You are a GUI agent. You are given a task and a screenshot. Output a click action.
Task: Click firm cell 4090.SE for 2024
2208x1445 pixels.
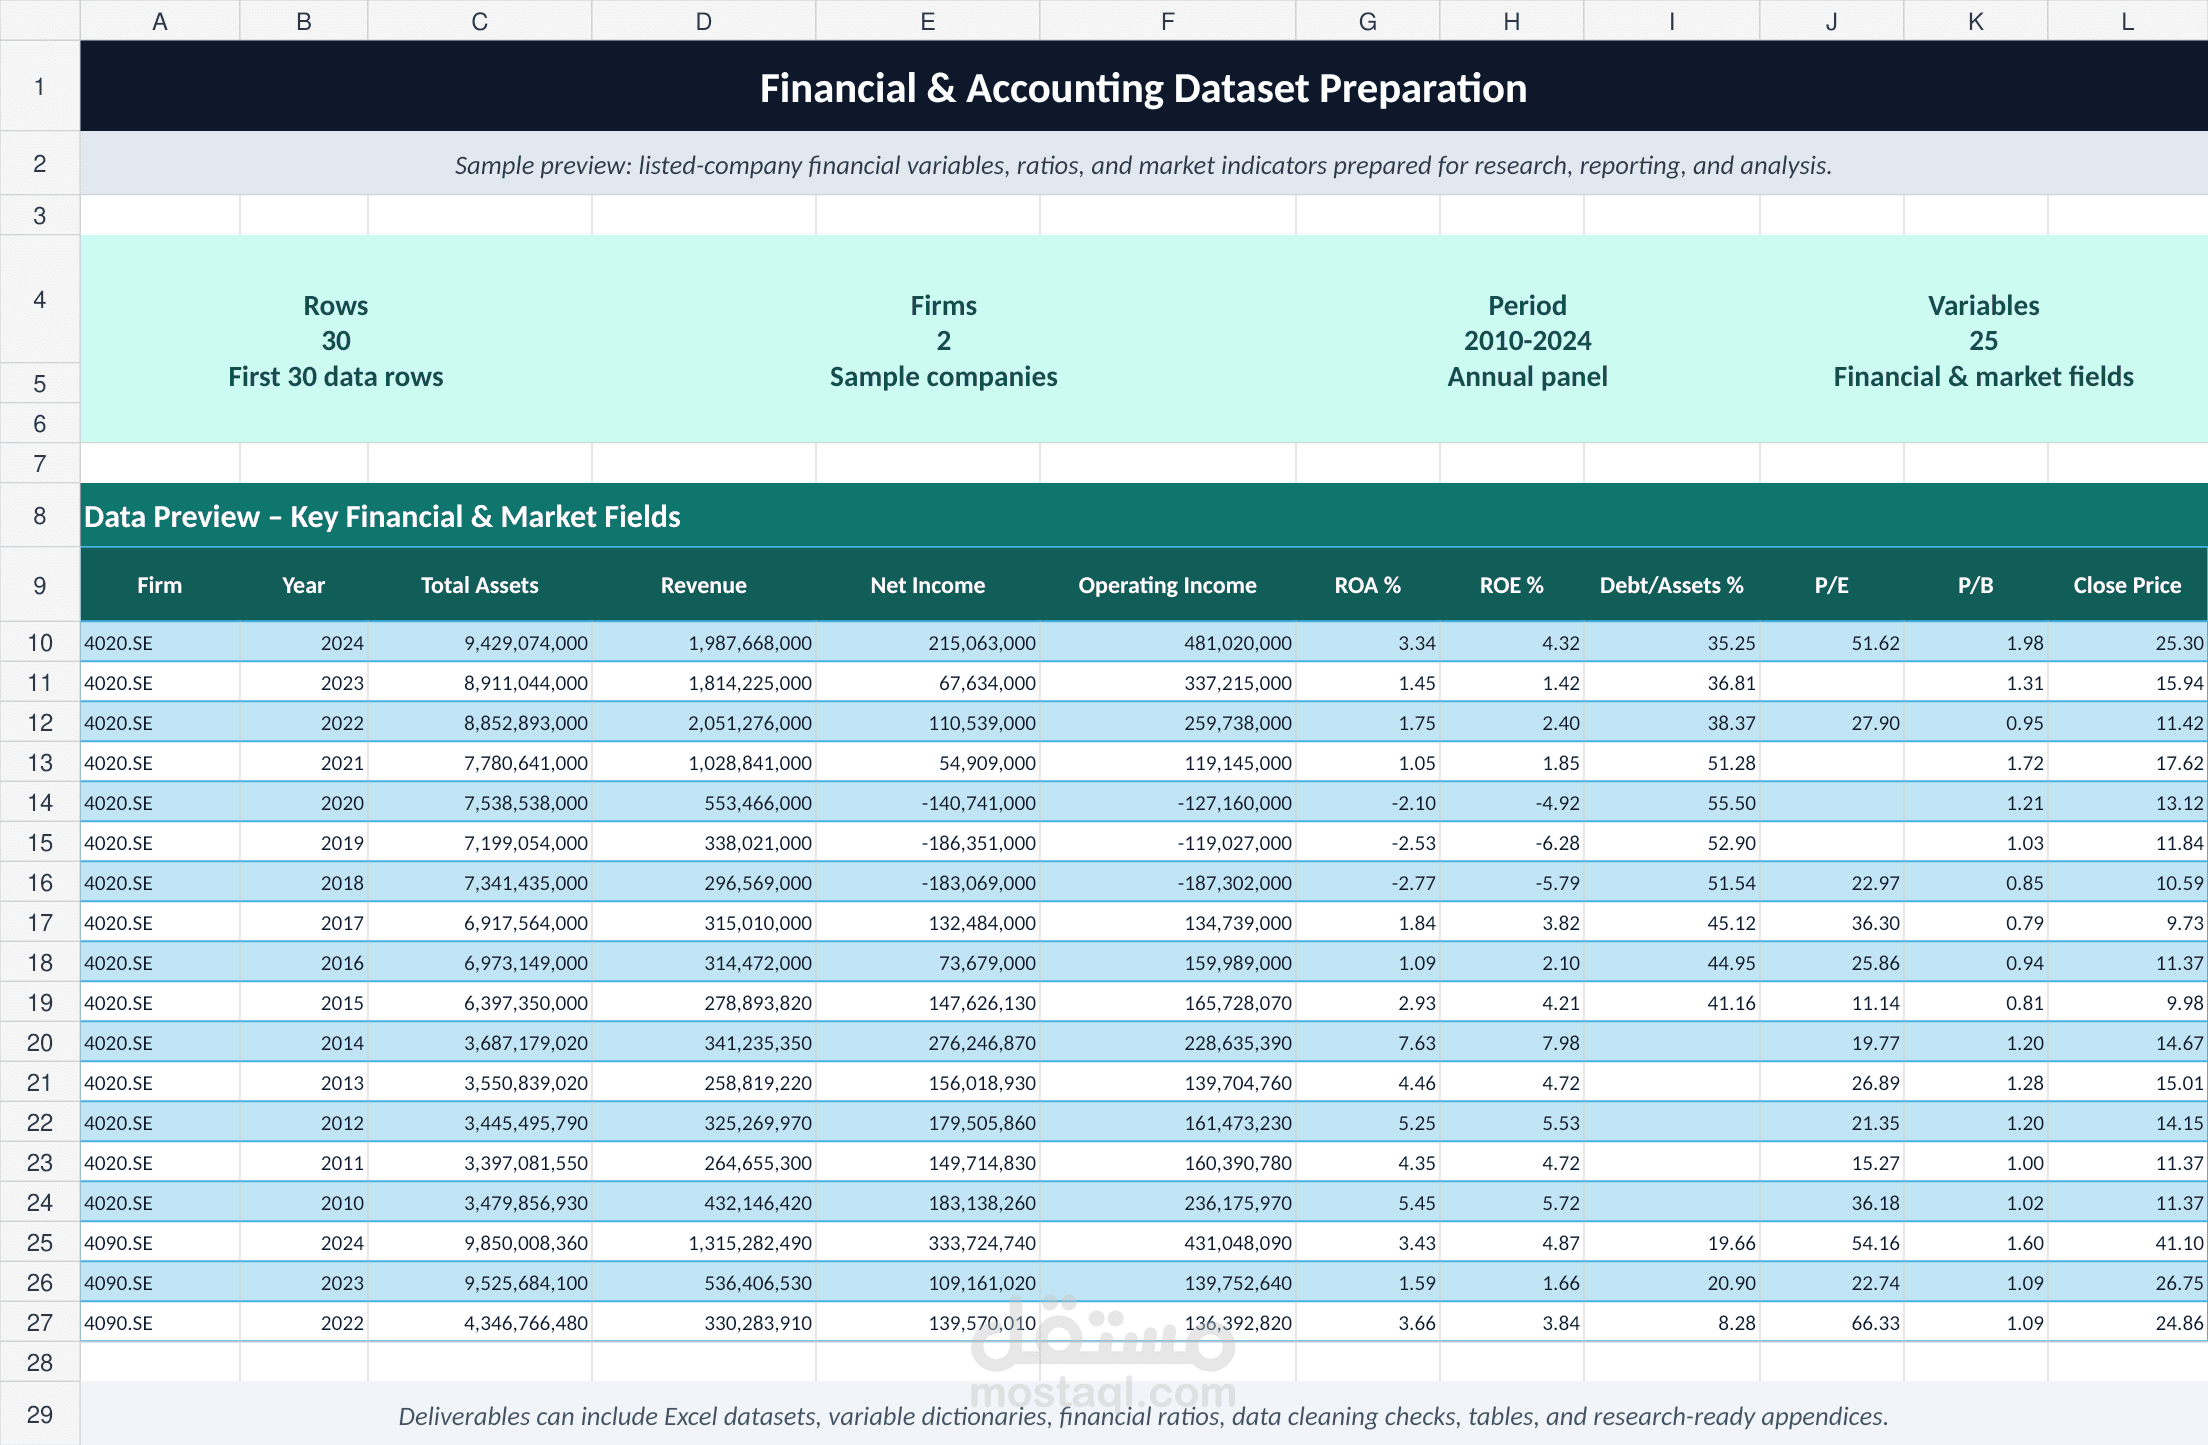pos(160,1242)
